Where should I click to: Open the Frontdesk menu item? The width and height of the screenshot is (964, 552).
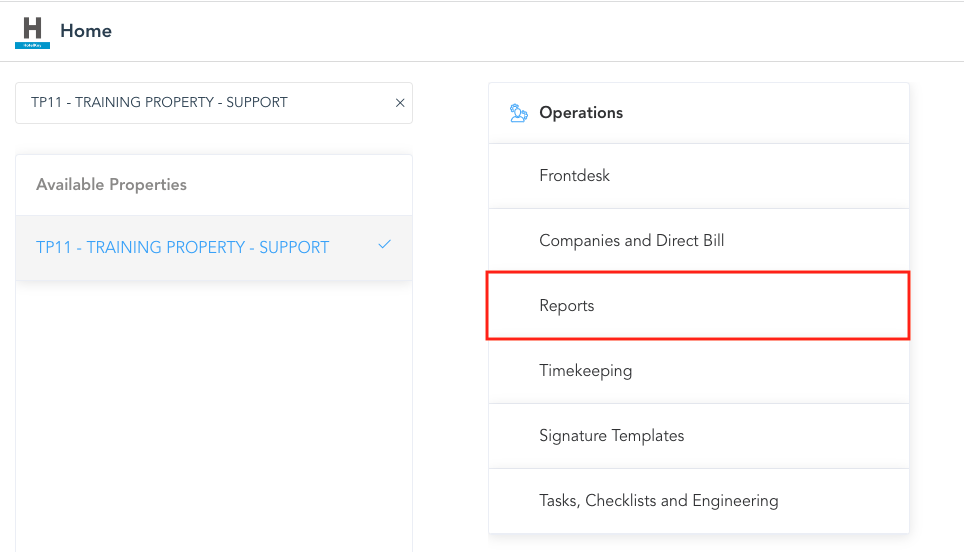574,176
